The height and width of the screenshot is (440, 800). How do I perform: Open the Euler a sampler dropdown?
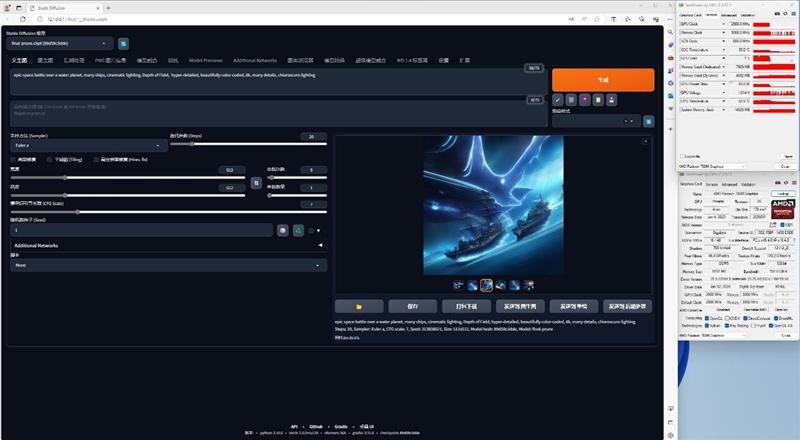[x=85, y=145]
